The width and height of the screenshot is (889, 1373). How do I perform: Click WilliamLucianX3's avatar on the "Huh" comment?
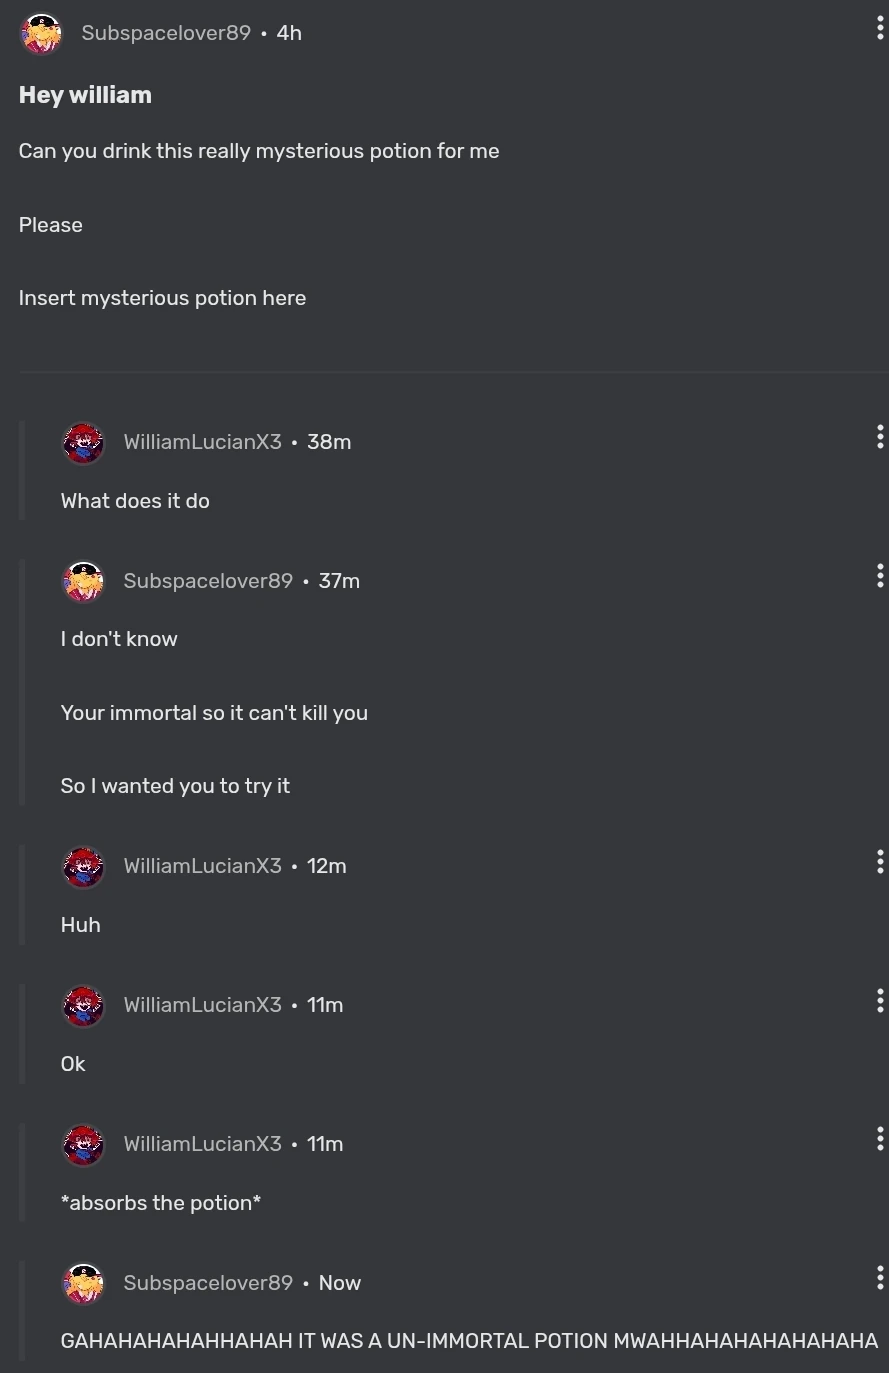pos(83,866)
